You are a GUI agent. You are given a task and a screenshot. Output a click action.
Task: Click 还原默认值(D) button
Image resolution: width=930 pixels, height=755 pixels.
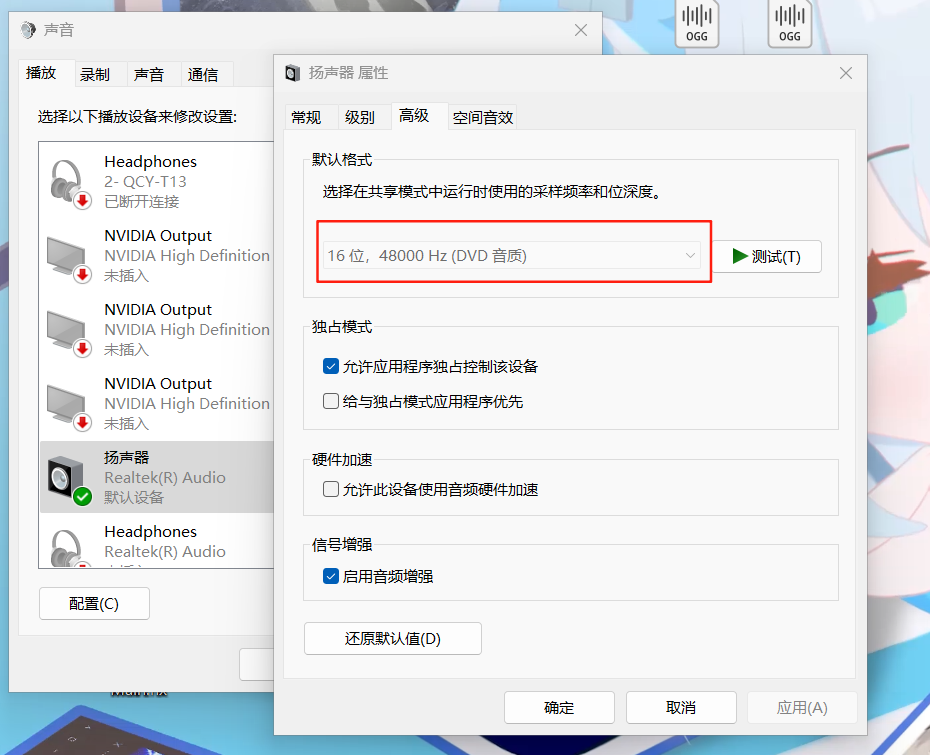[393, 639]
